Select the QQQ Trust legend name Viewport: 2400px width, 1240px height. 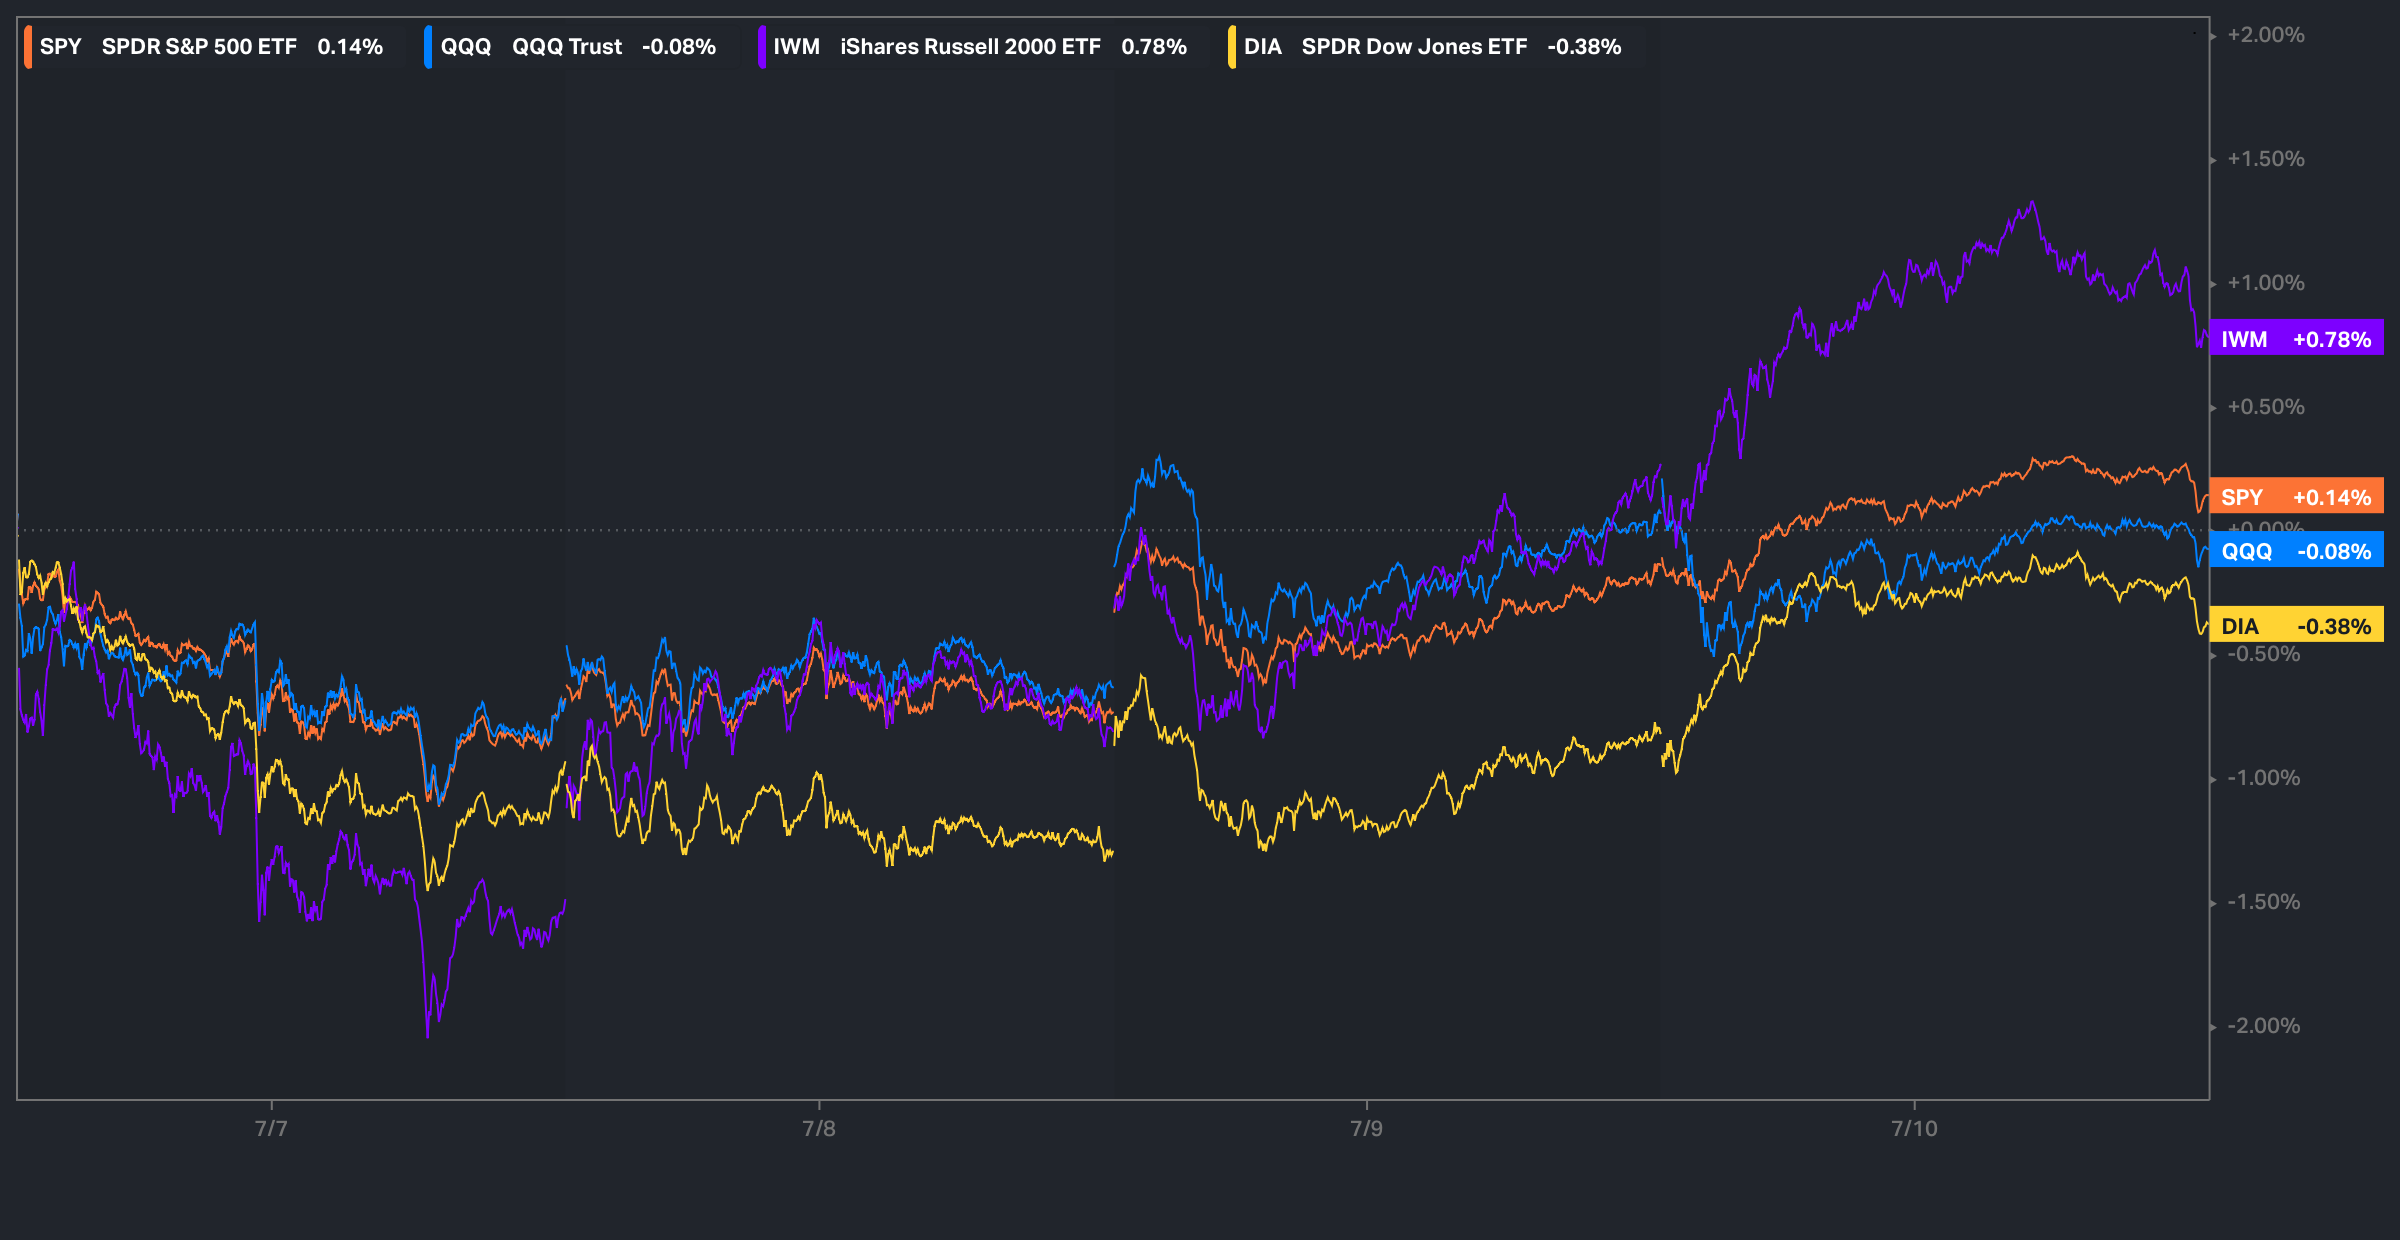[x=566, y=47]
